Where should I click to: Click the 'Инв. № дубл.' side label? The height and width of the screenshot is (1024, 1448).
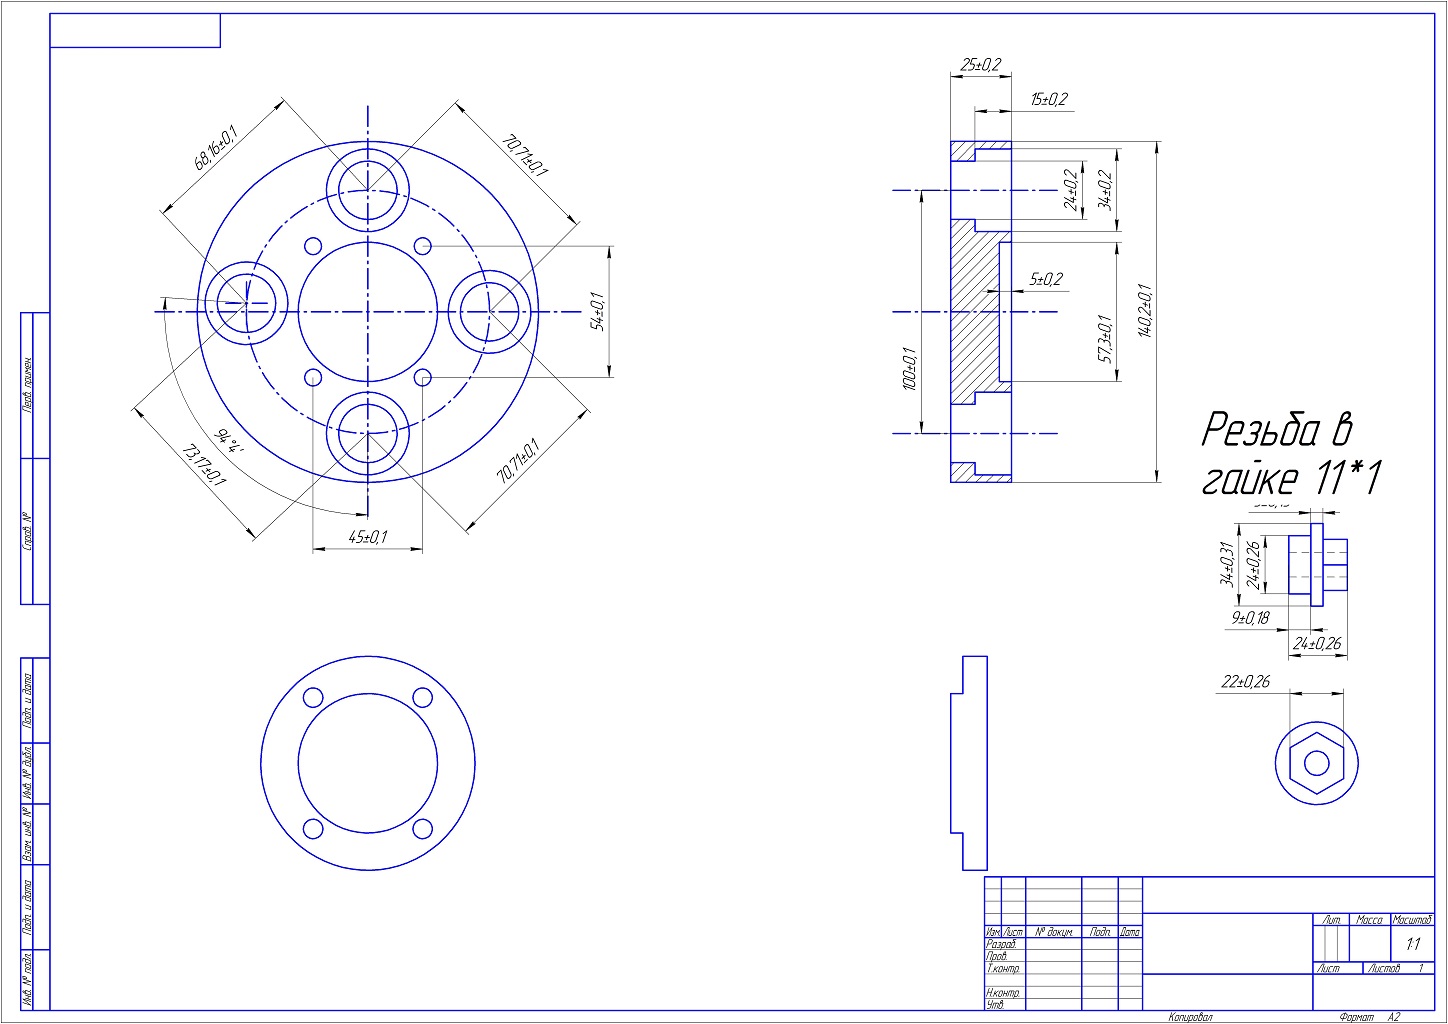coord(28,773)
